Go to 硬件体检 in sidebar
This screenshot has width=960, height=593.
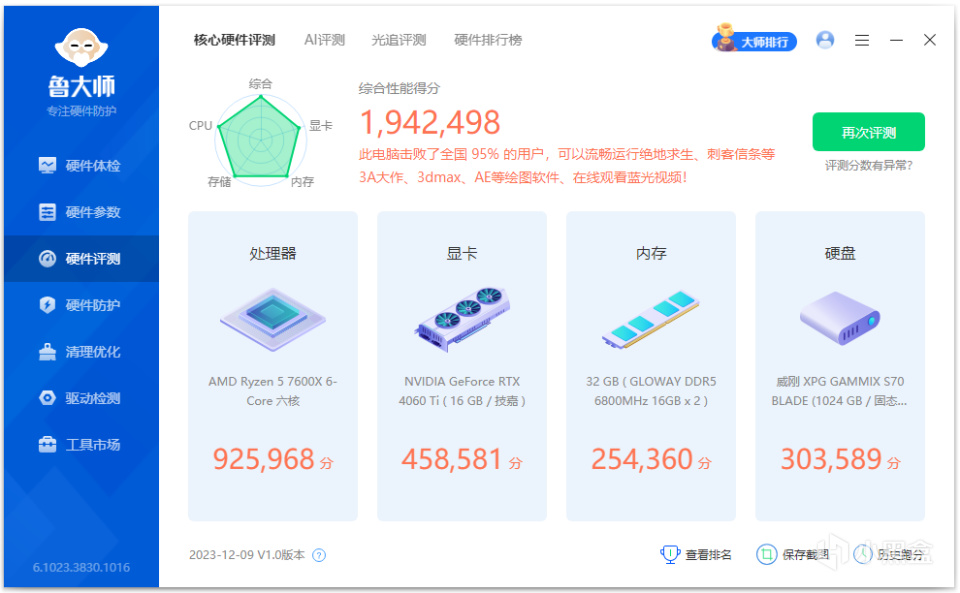coord(81,165)
